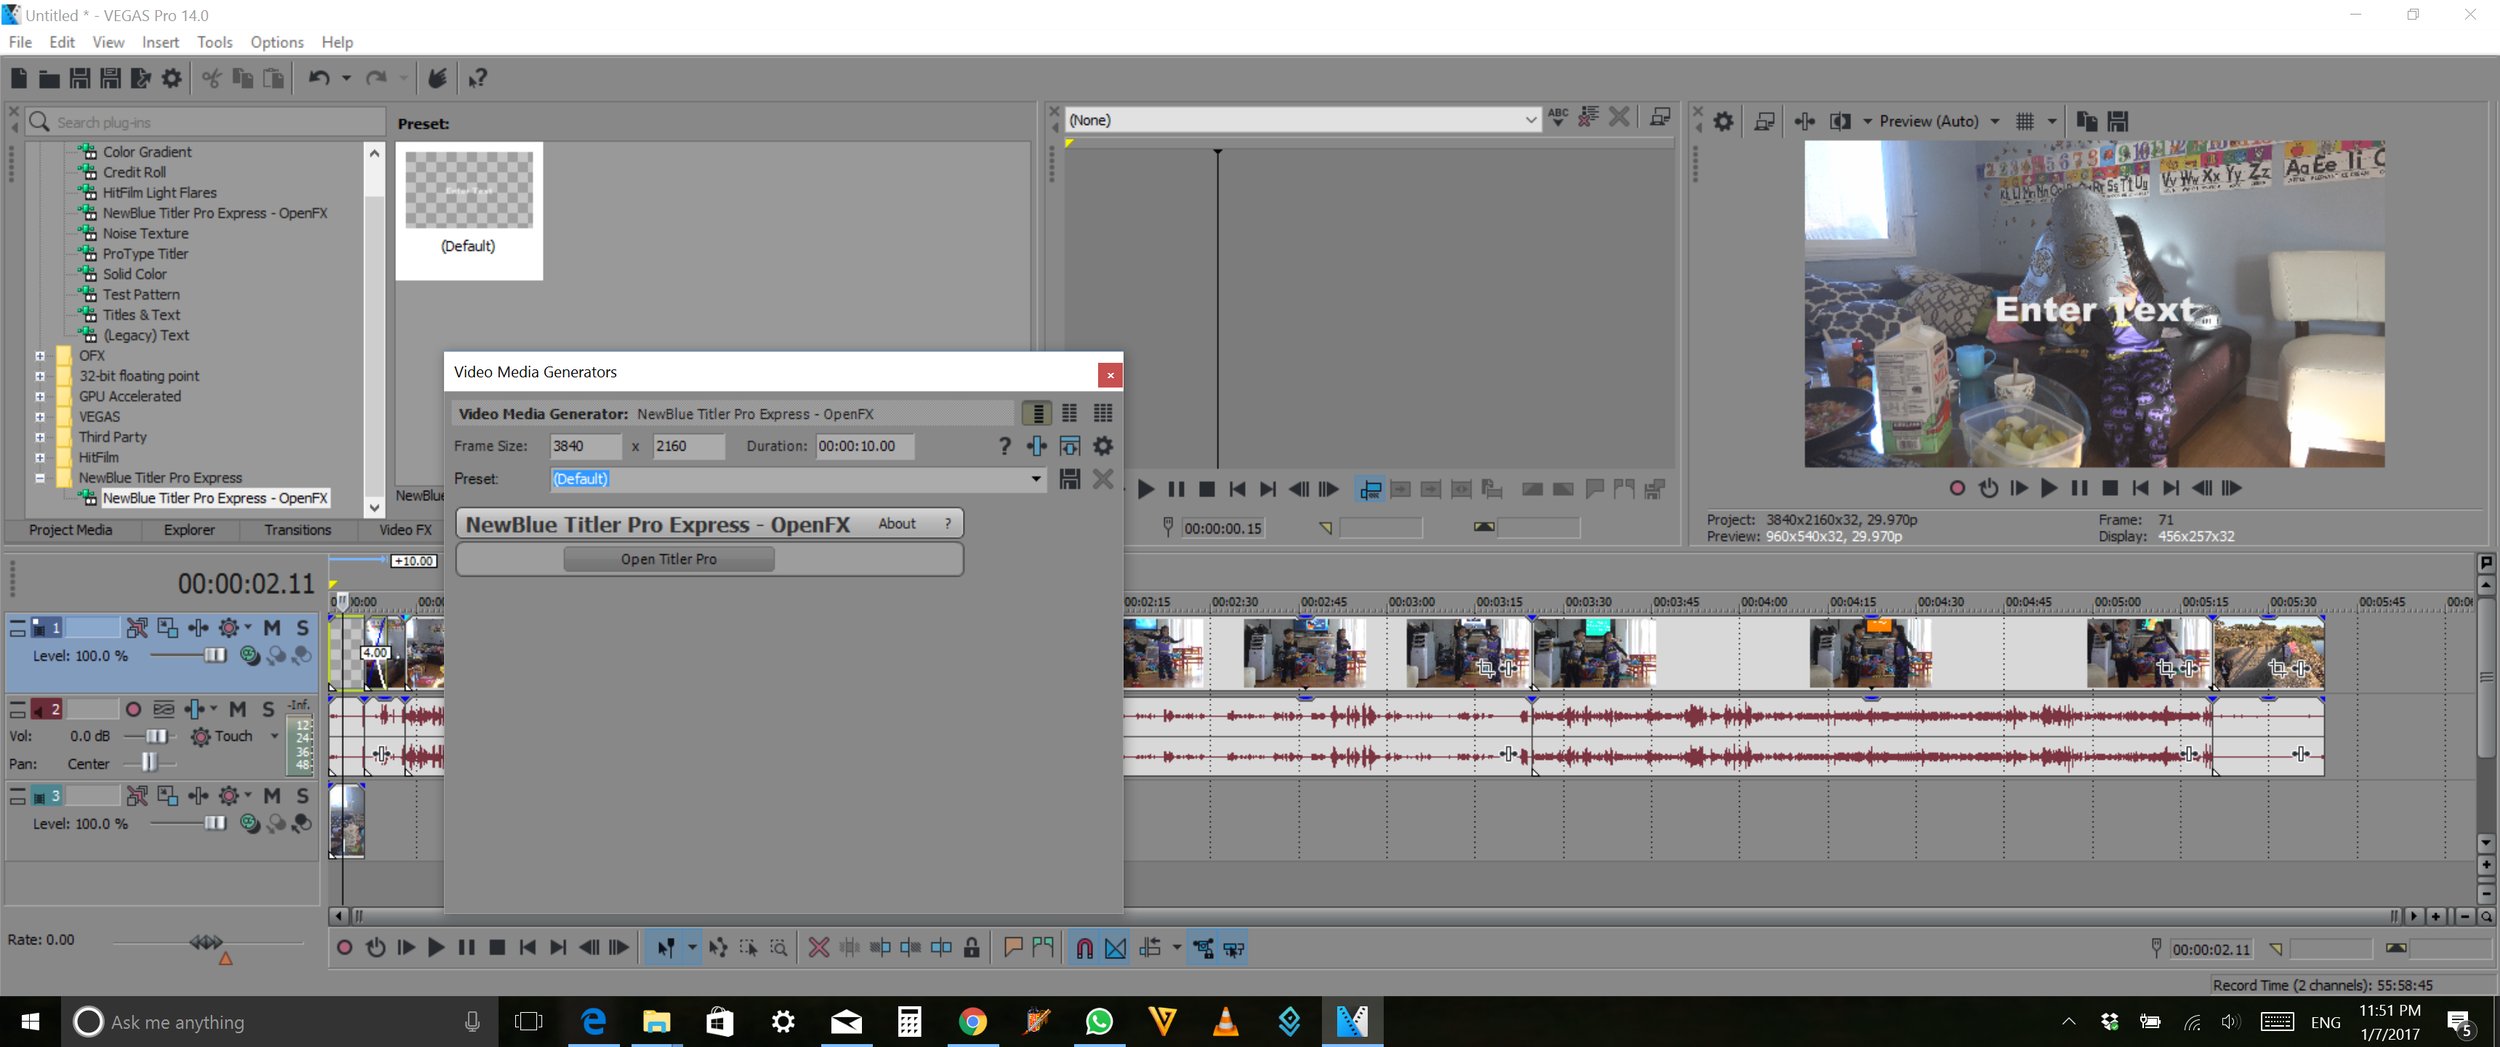Adjust the audio track 2 Vol slider
This screenshot has height=1047, width=2500.
click(x=157, y=736)
